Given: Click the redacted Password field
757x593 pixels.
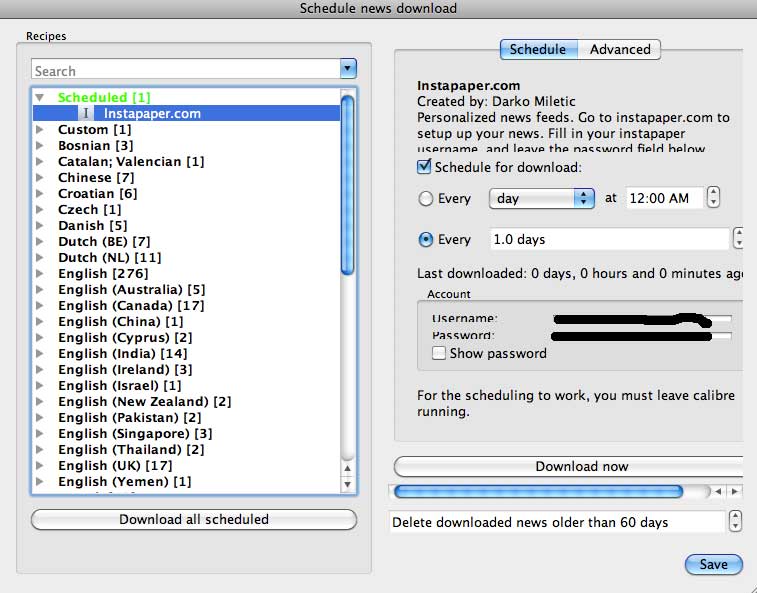Looking at the screenshot, I should tap(642, 336).
